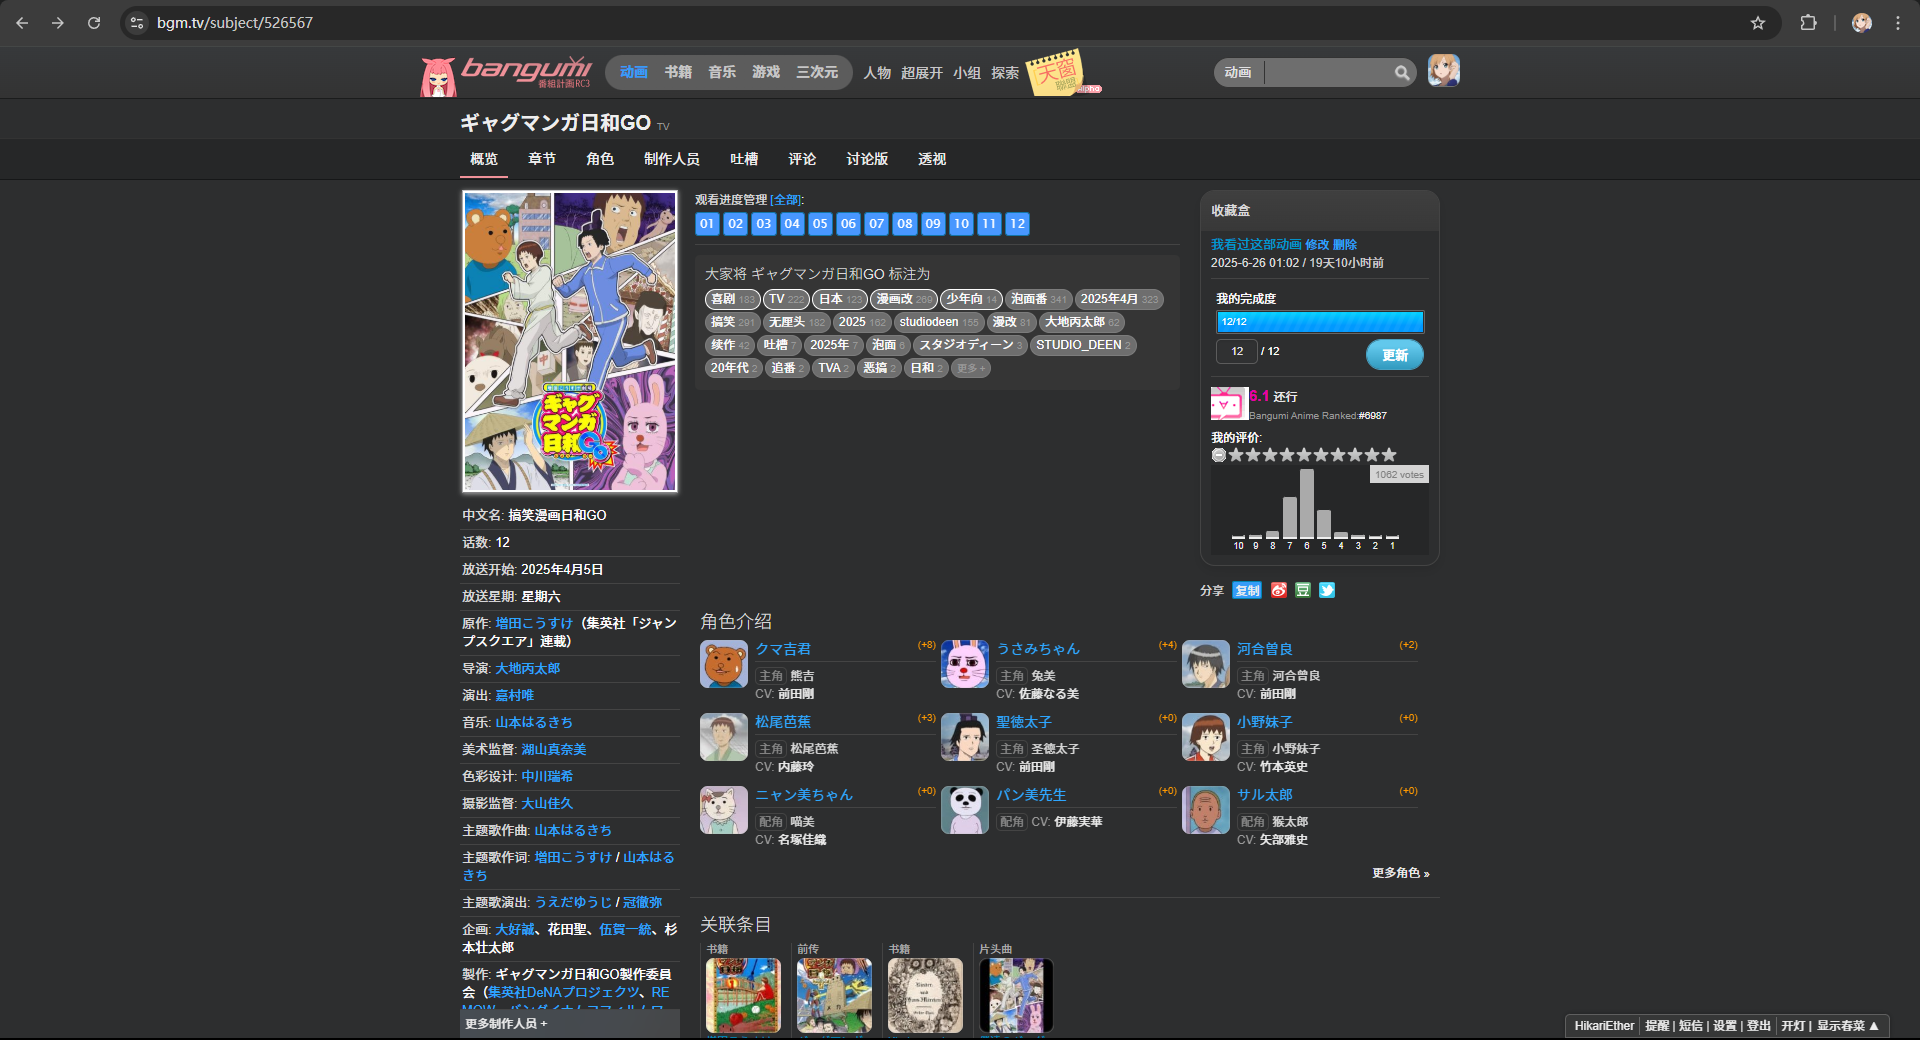Screen dimensions: 1920x1040
Task: Open the 天窗 banner icon
Action: point(1062,72)
